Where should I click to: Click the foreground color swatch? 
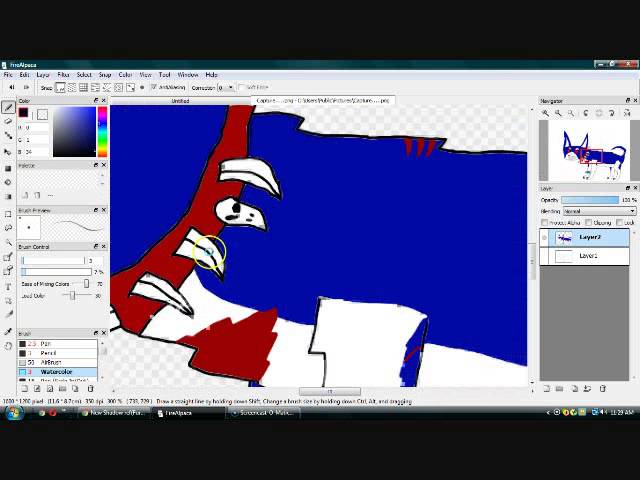pos(23,113)
